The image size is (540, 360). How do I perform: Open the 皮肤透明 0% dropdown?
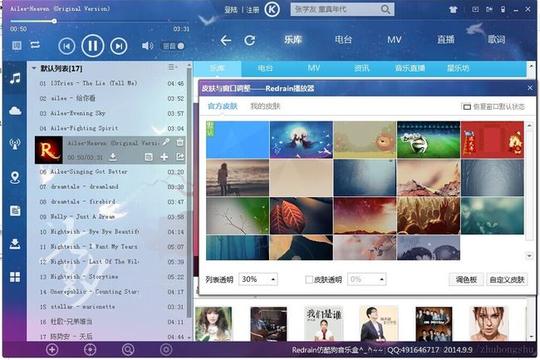click(366, 279)
